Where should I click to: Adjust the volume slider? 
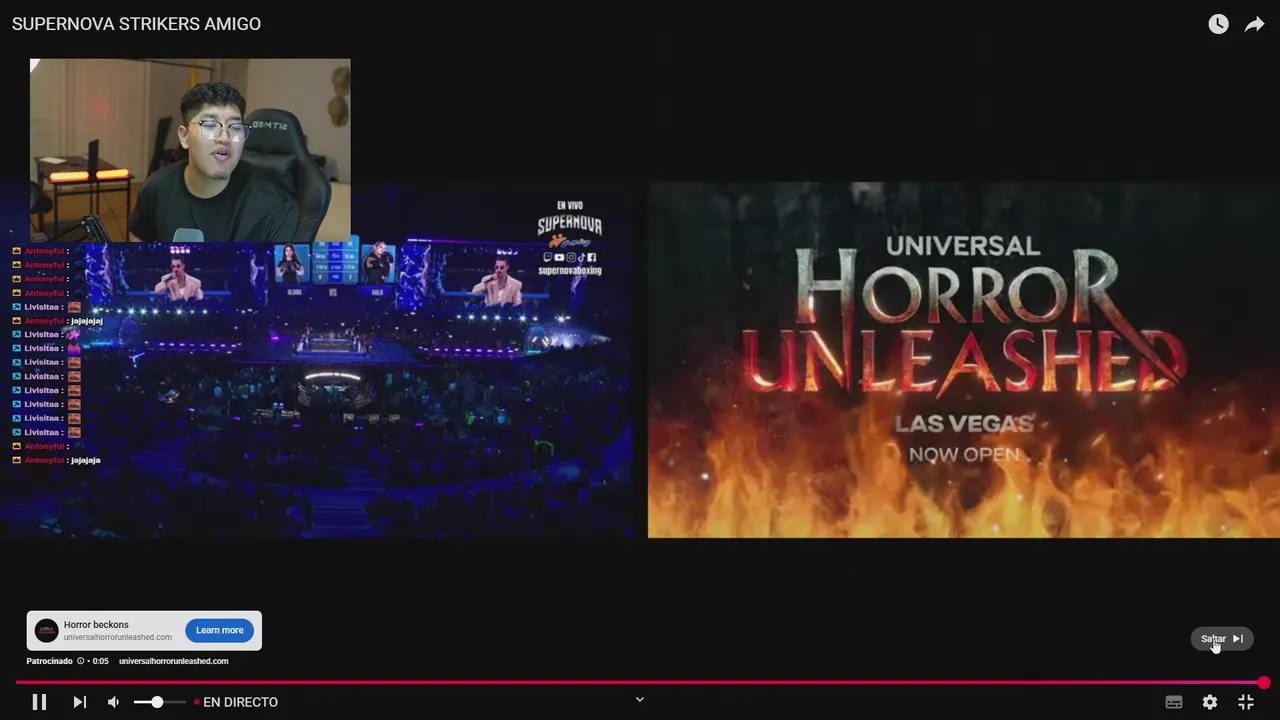pos(158,702)
